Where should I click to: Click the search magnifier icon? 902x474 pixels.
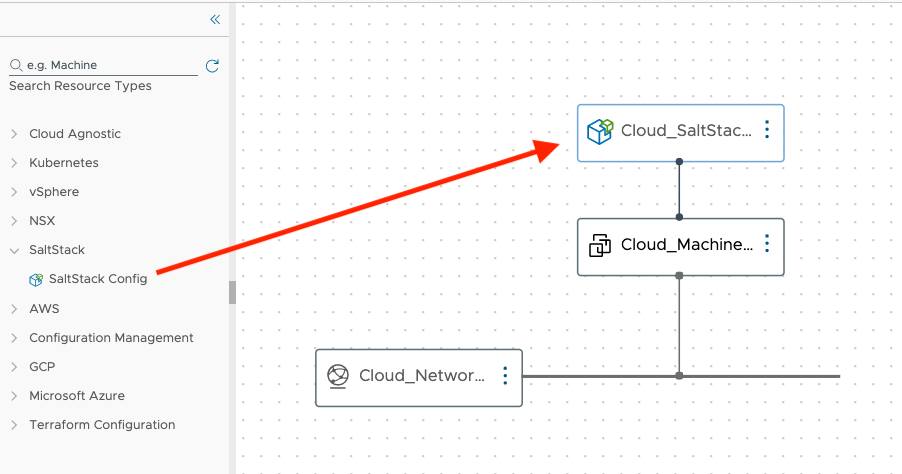(x=16, y=65)
